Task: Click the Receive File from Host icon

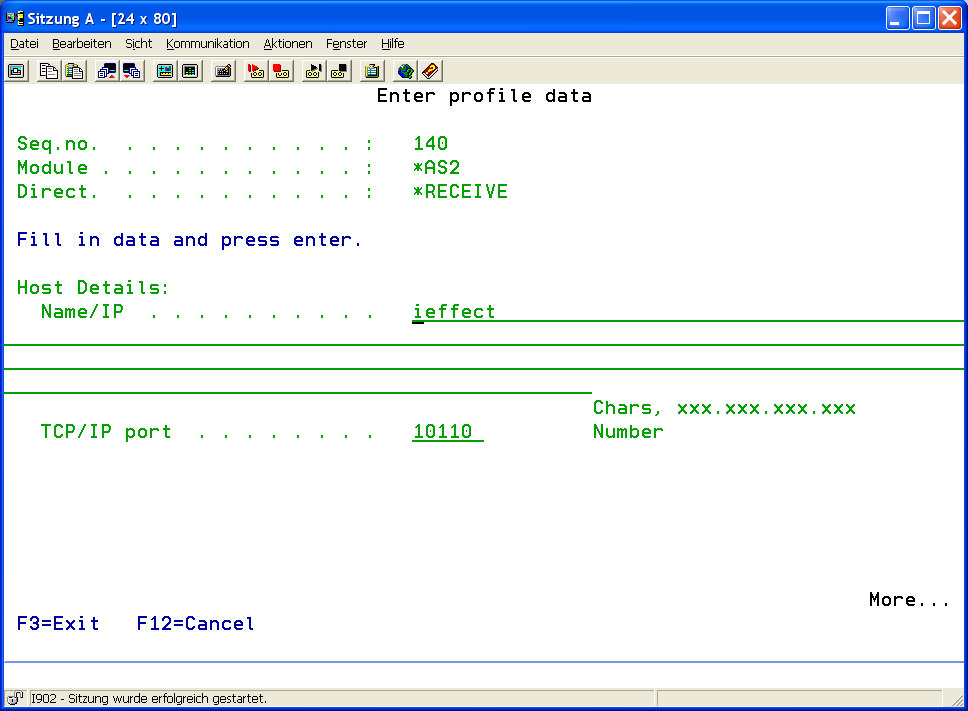Action: 132,71
